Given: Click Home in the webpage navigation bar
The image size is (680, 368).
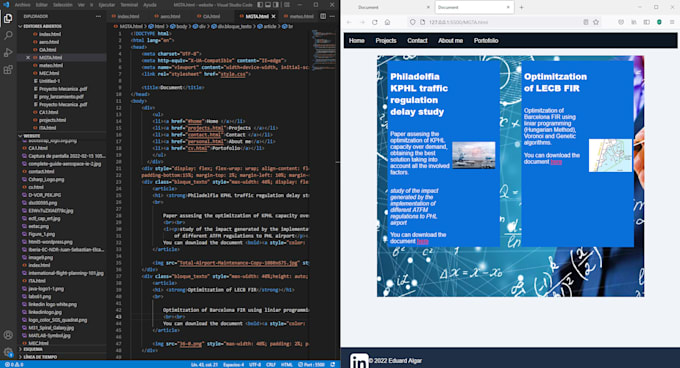Looking at the screenshot, I should (x=356, y=41).
